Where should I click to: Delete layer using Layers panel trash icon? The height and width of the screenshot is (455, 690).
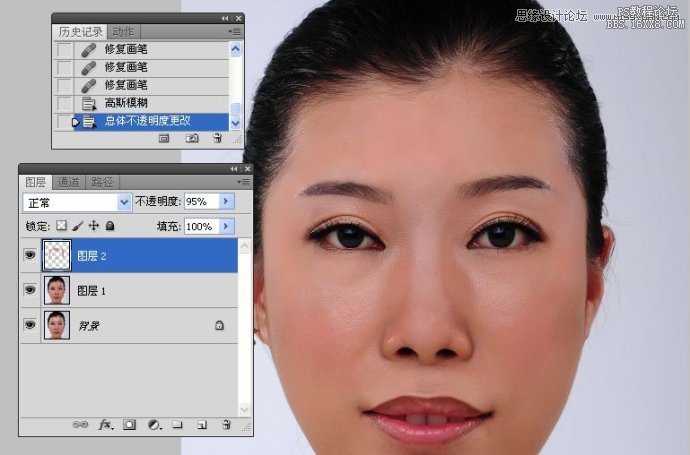225,424
